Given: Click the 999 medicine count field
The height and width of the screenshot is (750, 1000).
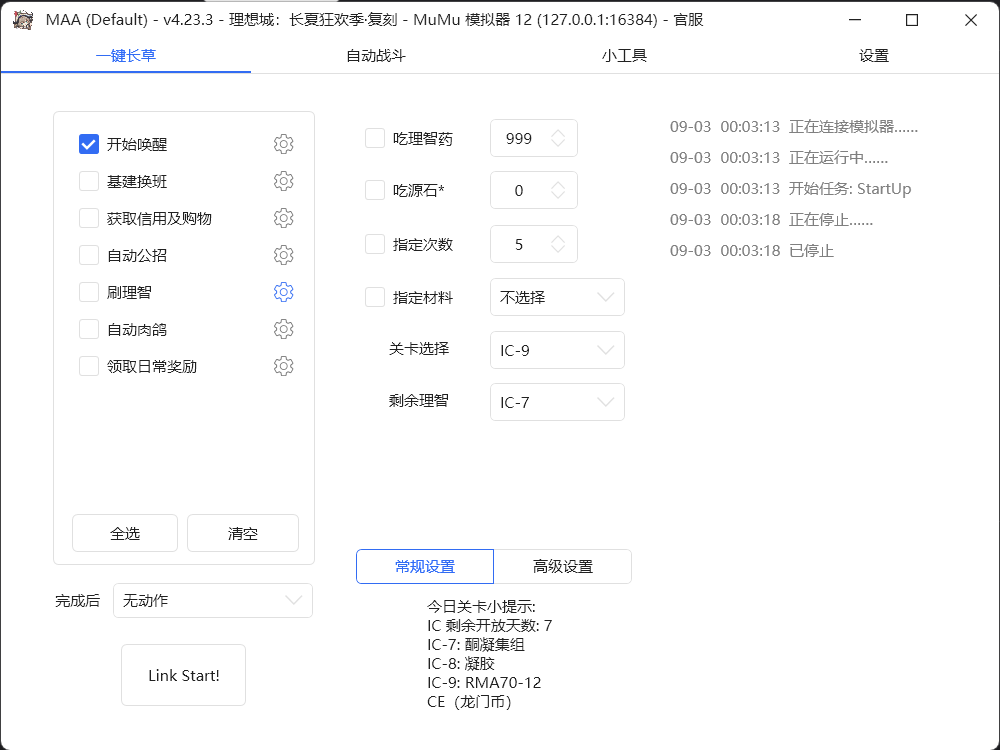Looking at the screenshot, I should click(525, 138).
